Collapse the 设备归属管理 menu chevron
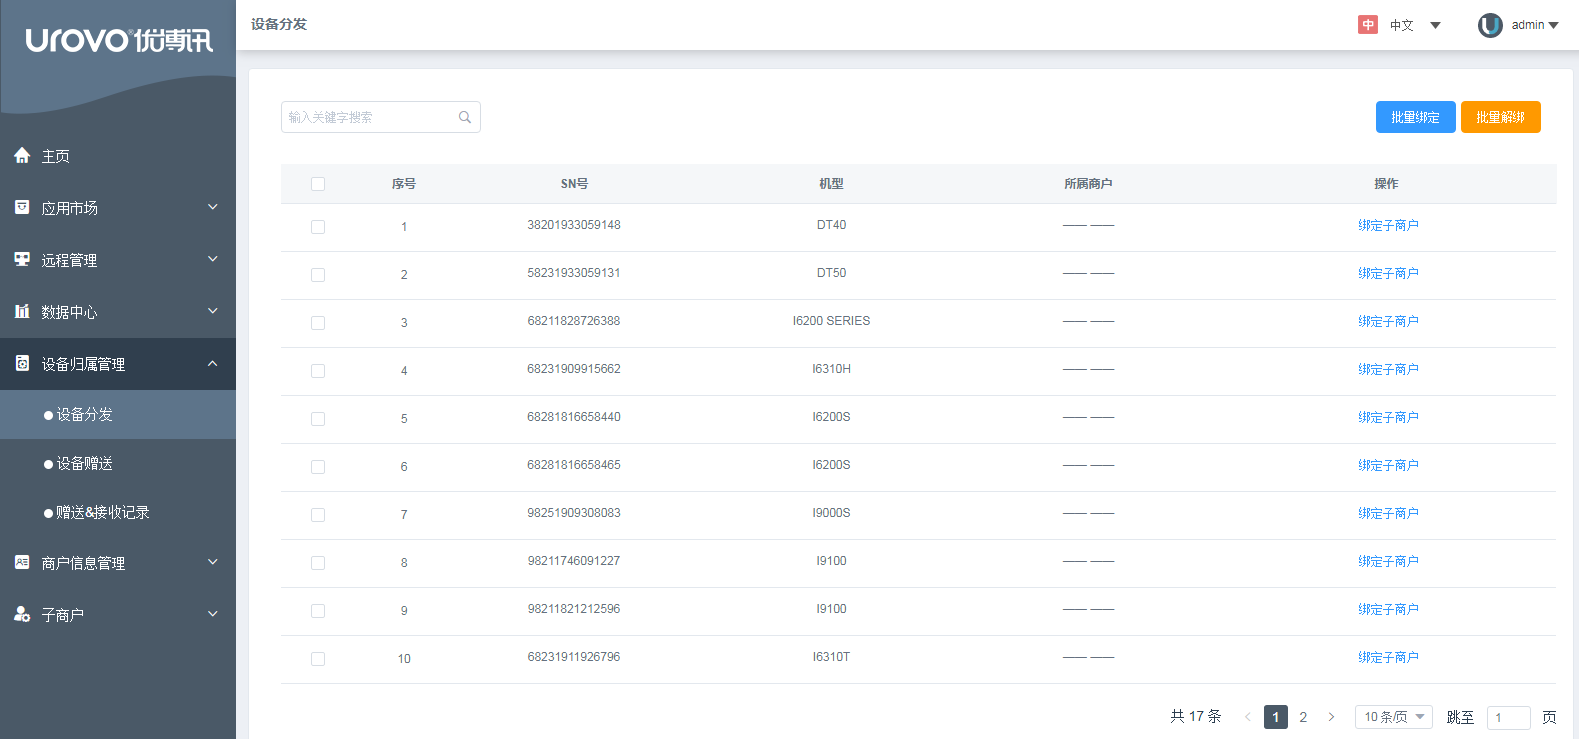Screen dimensions: 1579x739 coord(212,363)
